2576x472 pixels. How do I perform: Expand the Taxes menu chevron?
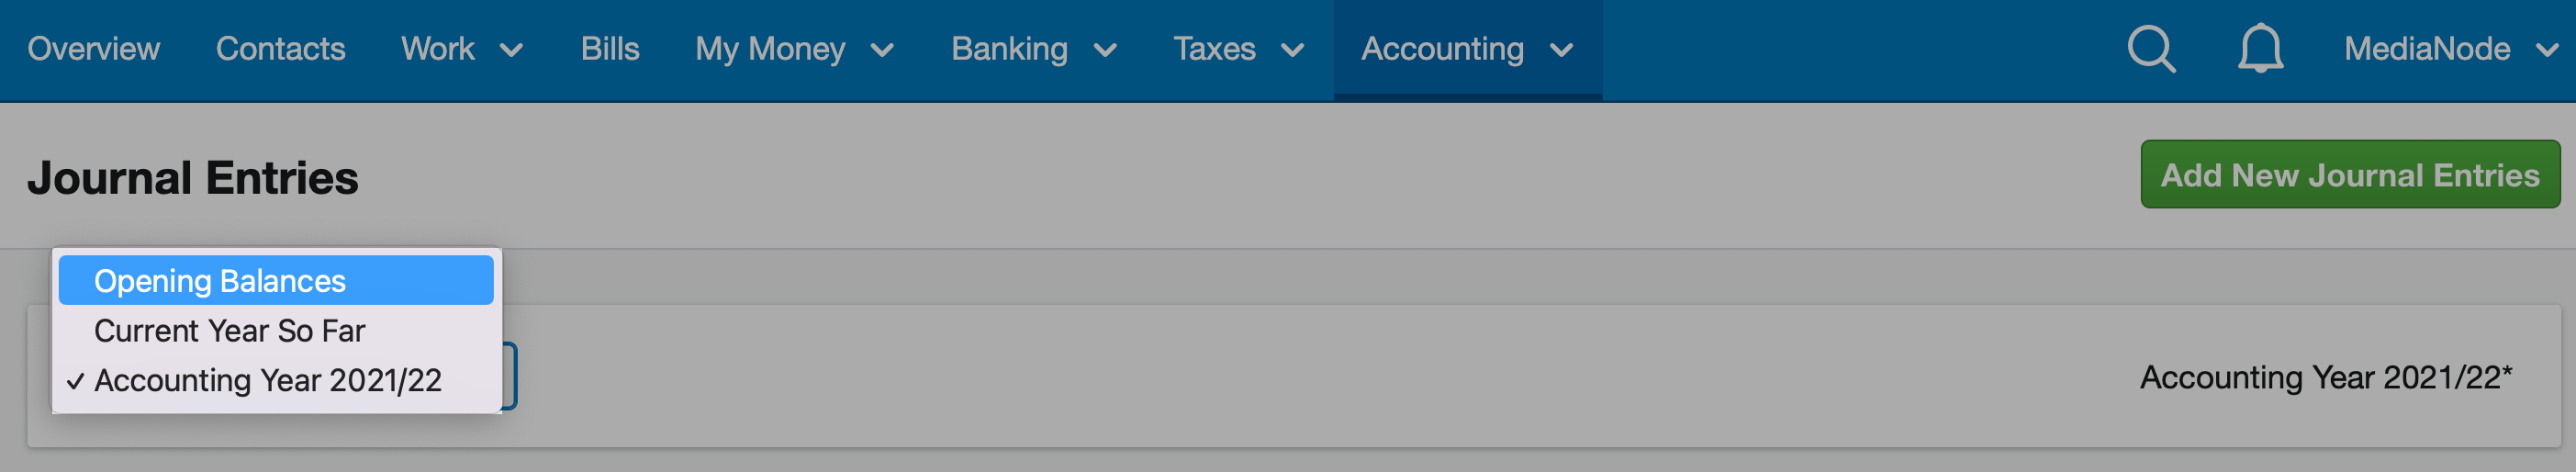coord(1292,50)
